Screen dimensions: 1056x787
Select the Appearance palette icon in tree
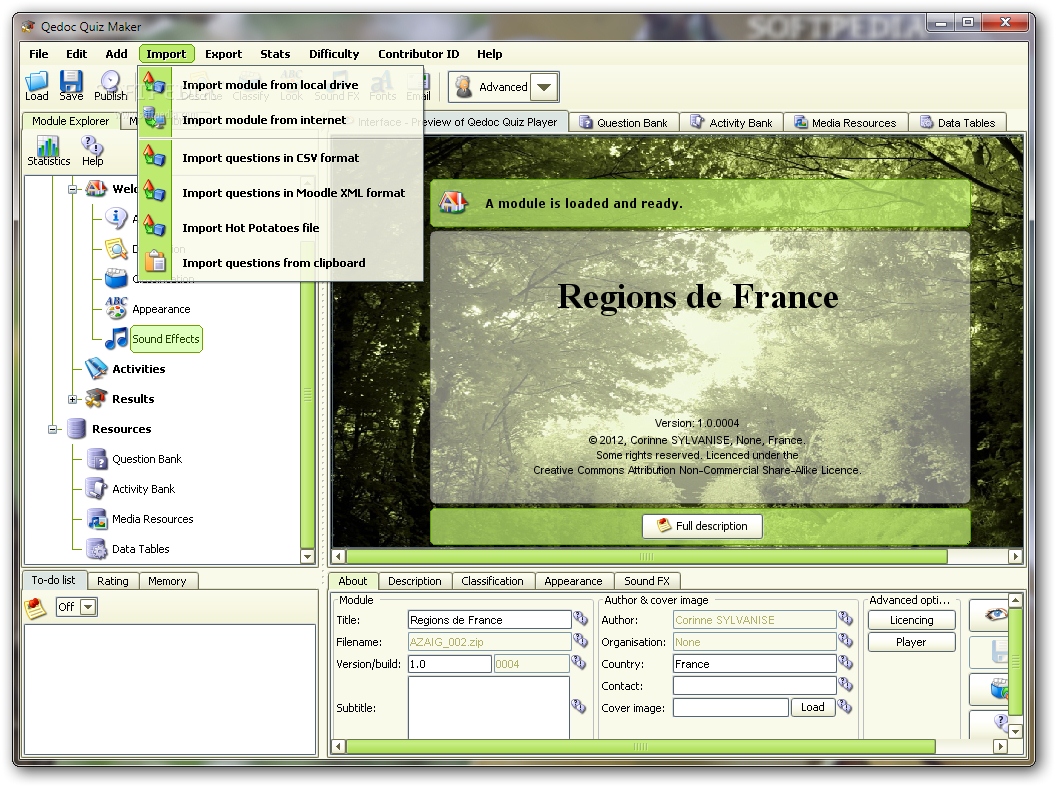[116, 308]
